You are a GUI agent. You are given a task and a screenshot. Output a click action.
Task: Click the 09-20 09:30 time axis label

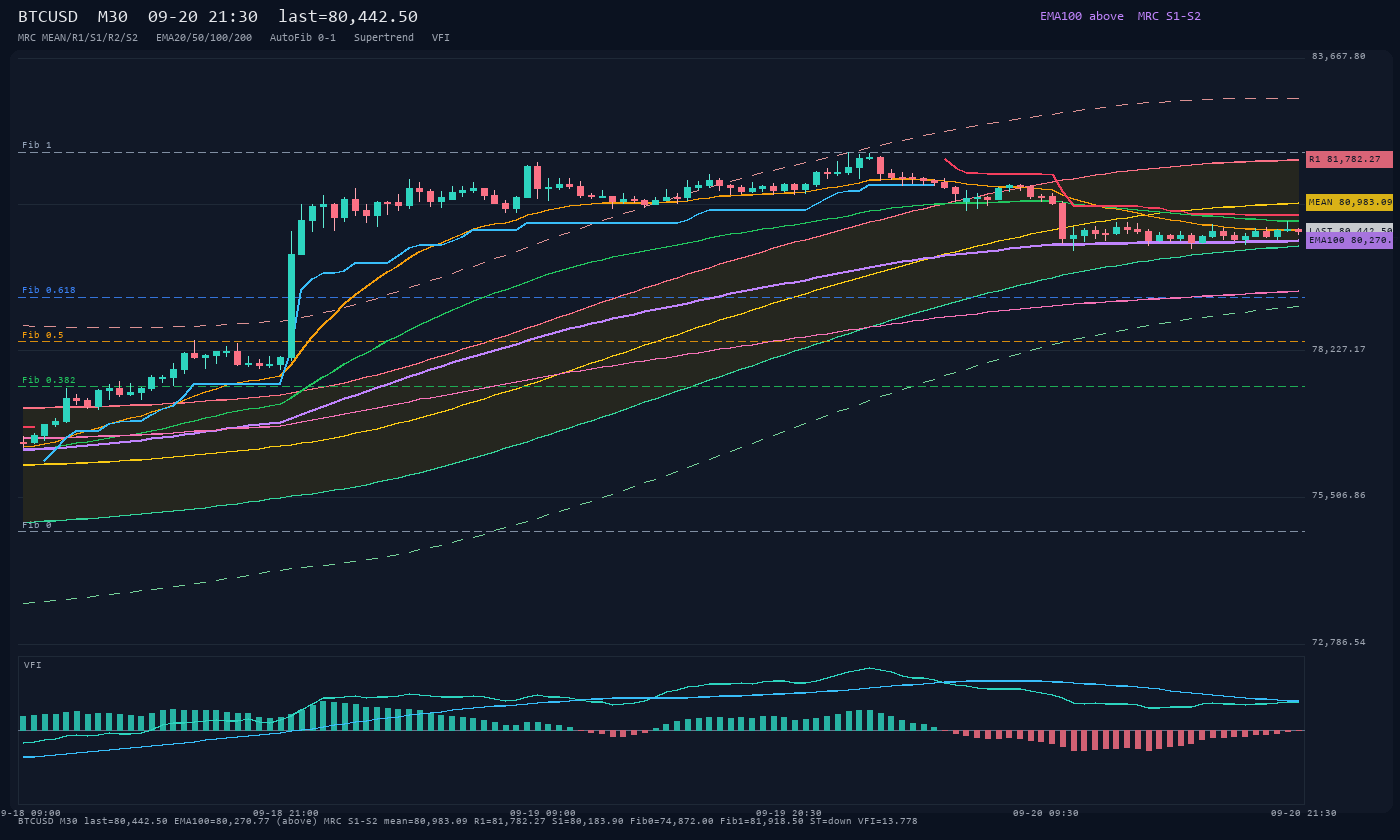(x=1045, y=813)
